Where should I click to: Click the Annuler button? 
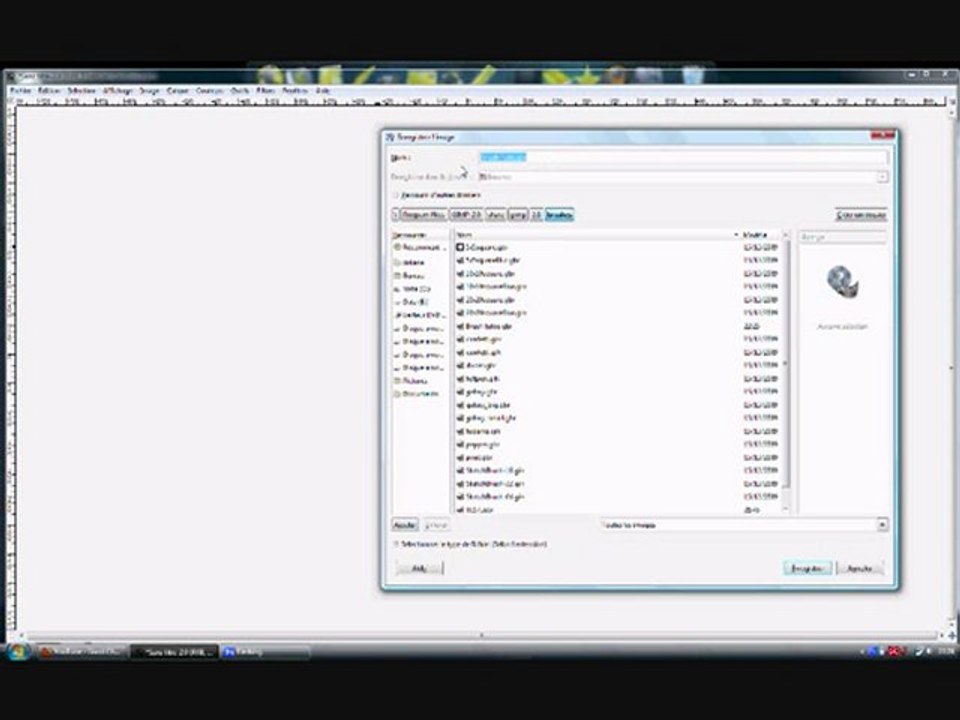(x=860, y=569)
